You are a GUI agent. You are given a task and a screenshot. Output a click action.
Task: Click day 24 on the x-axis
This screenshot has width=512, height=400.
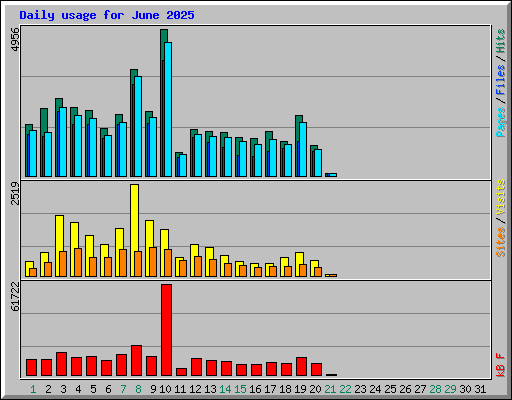point(375,389)
